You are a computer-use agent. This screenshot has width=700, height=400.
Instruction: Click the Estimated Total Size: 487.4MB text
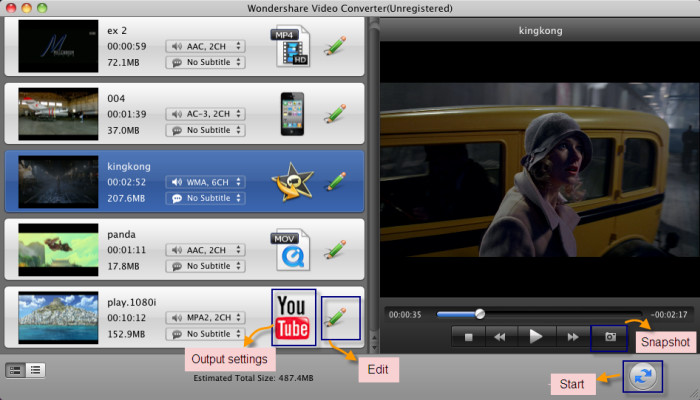pos(253,378)
